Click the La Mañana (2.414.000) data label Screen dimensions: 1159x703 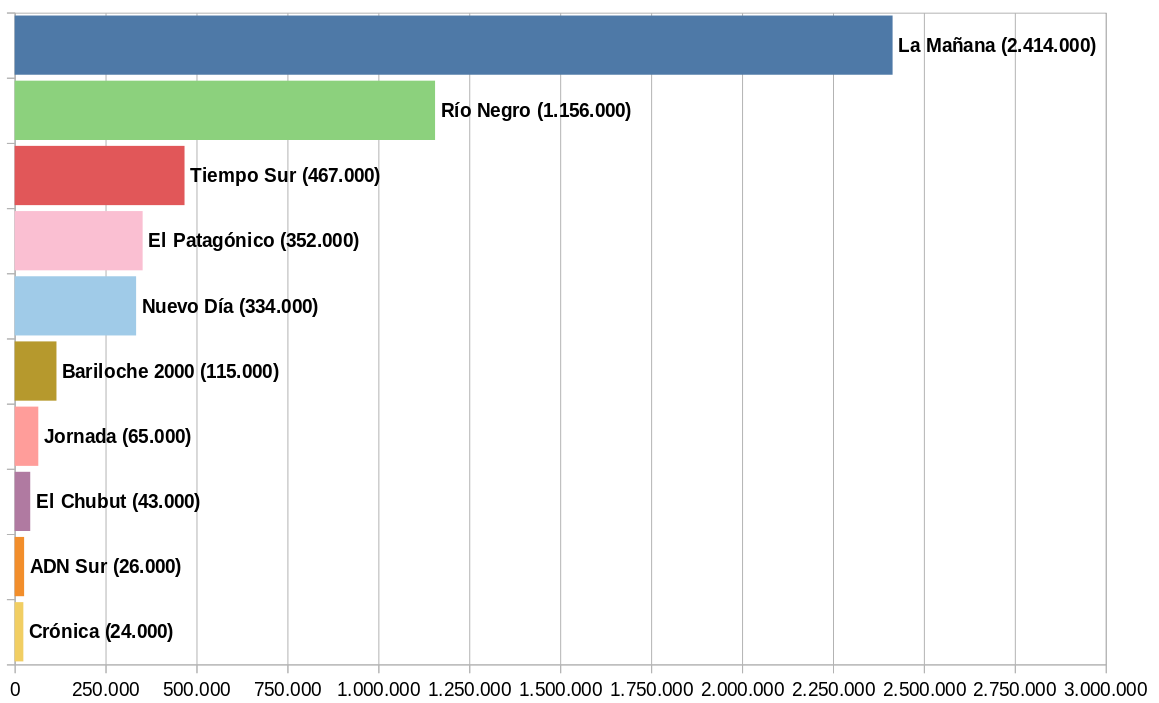(x=996, y=45)
